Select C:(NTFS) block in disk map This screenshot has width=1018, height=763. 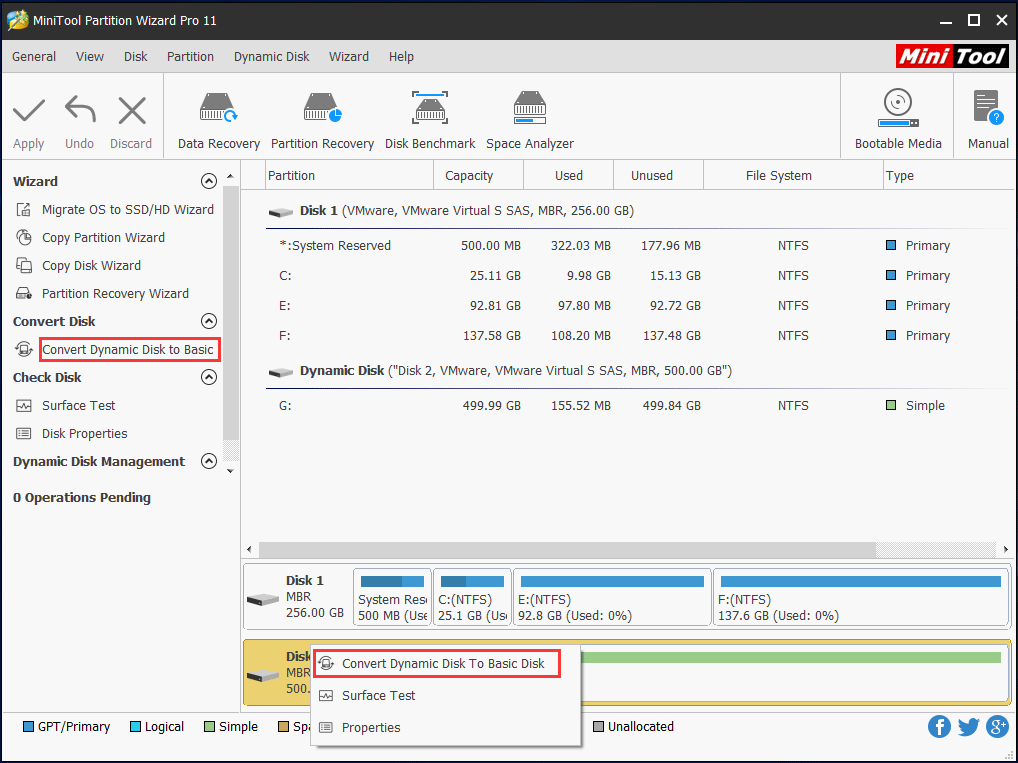[471, 597]
